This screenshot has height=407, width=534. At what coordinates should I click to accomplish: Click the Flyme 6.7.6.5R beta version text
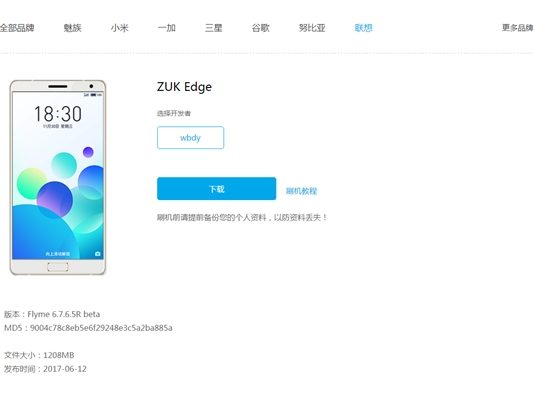pos(64,314)
